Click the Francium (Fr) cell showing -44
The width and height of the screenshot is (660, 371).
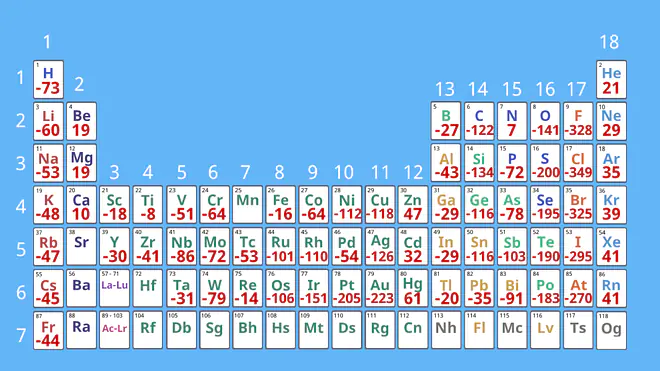click(48, 331)
